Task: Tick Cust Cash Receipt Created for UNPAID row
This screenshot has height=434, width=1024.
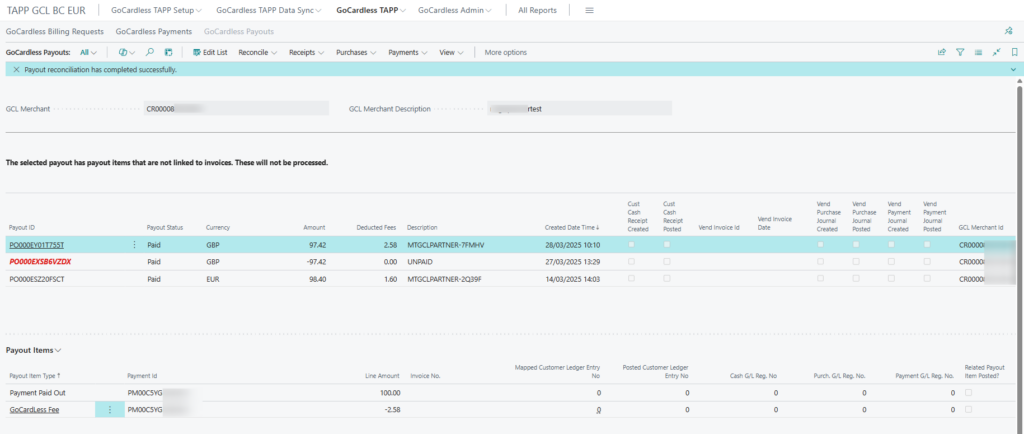Action: click(632, 261)
